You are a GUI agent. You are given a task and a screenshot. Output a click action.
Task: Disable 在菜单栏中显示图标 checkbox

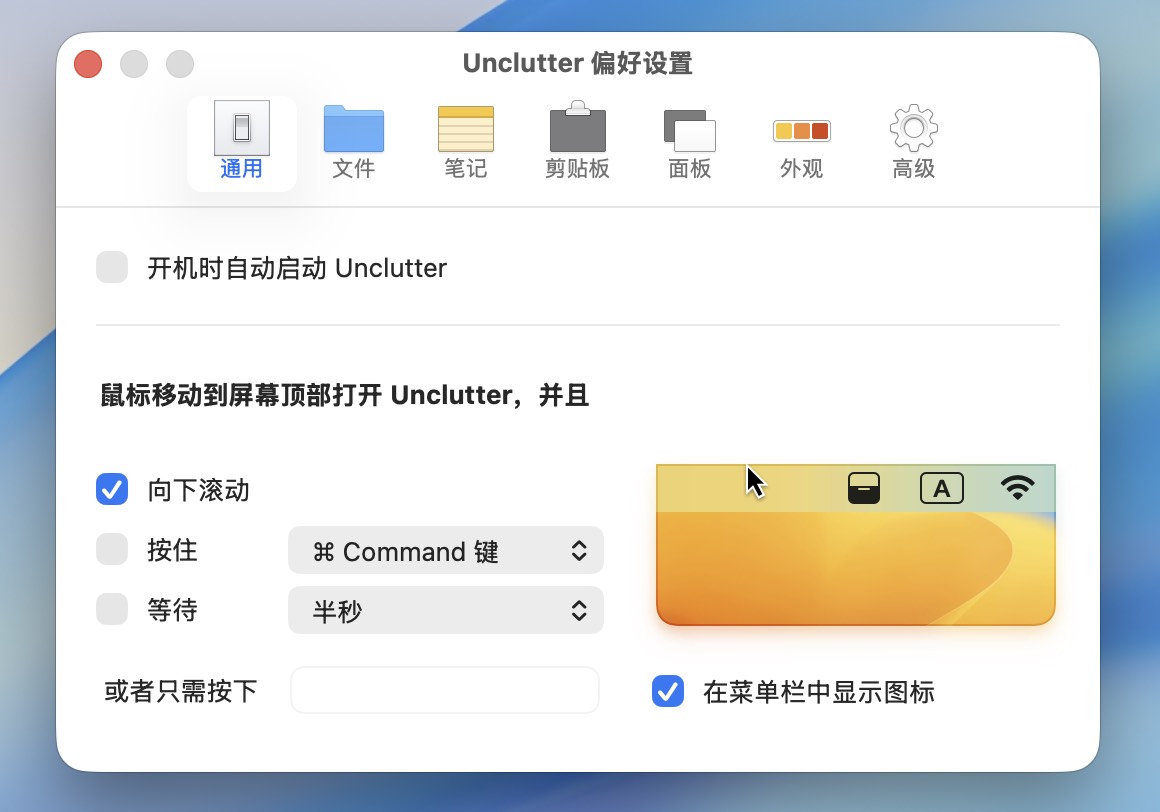point(668,691)
